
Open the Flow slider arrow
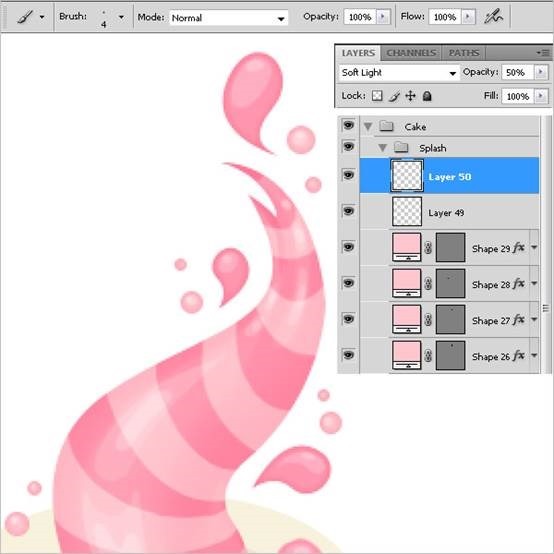pos(468,17)
